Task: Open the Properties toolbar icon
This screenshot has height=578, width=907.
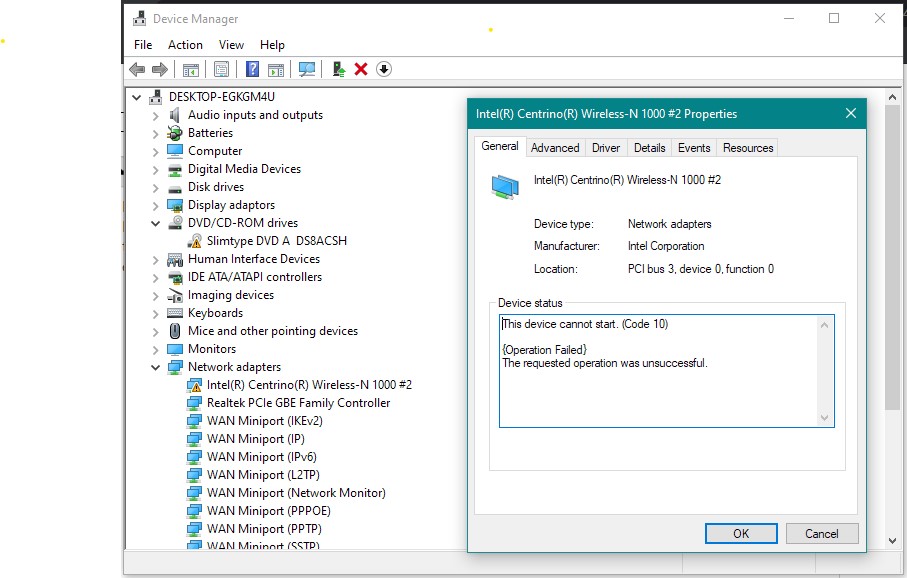Action: 221,69
